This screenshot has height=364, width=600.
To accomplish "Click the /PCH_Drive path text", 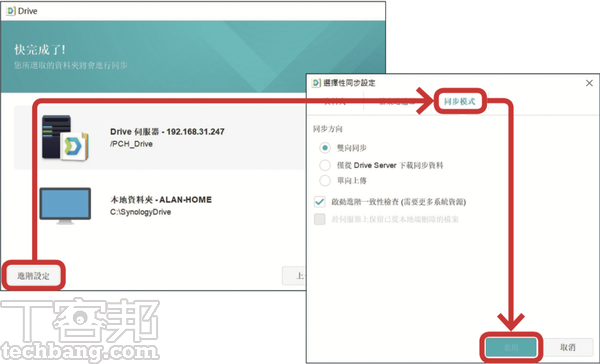I will coord(131,144).
